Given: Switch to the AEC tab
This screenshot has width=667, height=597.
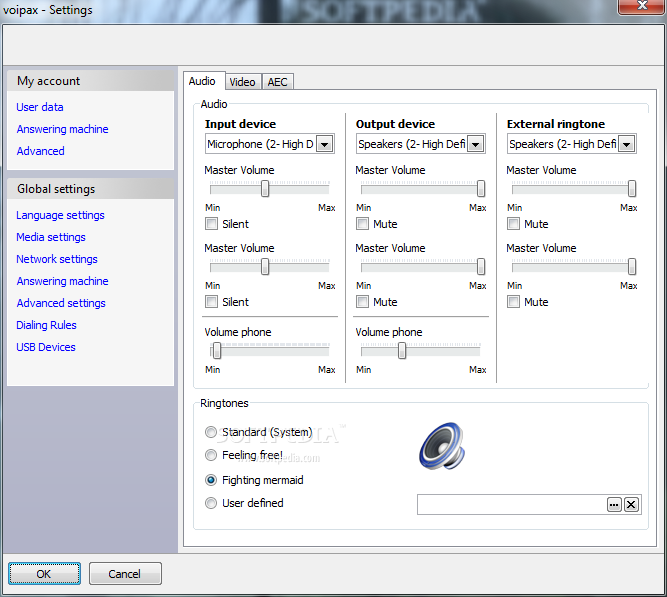Looking at the screenshot, I should click(277, 82).
